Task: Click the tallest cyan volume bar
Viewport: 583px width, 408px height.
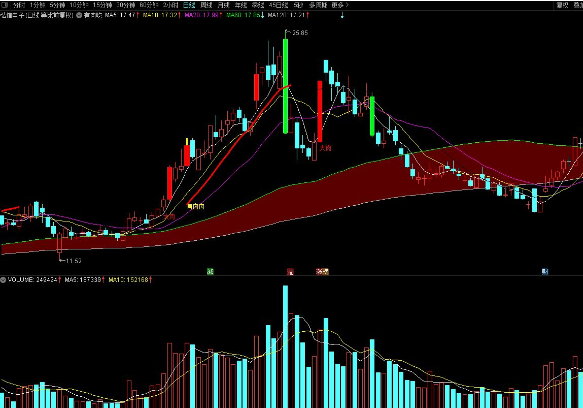Action: pyautogui.click(x=285, y=346)
